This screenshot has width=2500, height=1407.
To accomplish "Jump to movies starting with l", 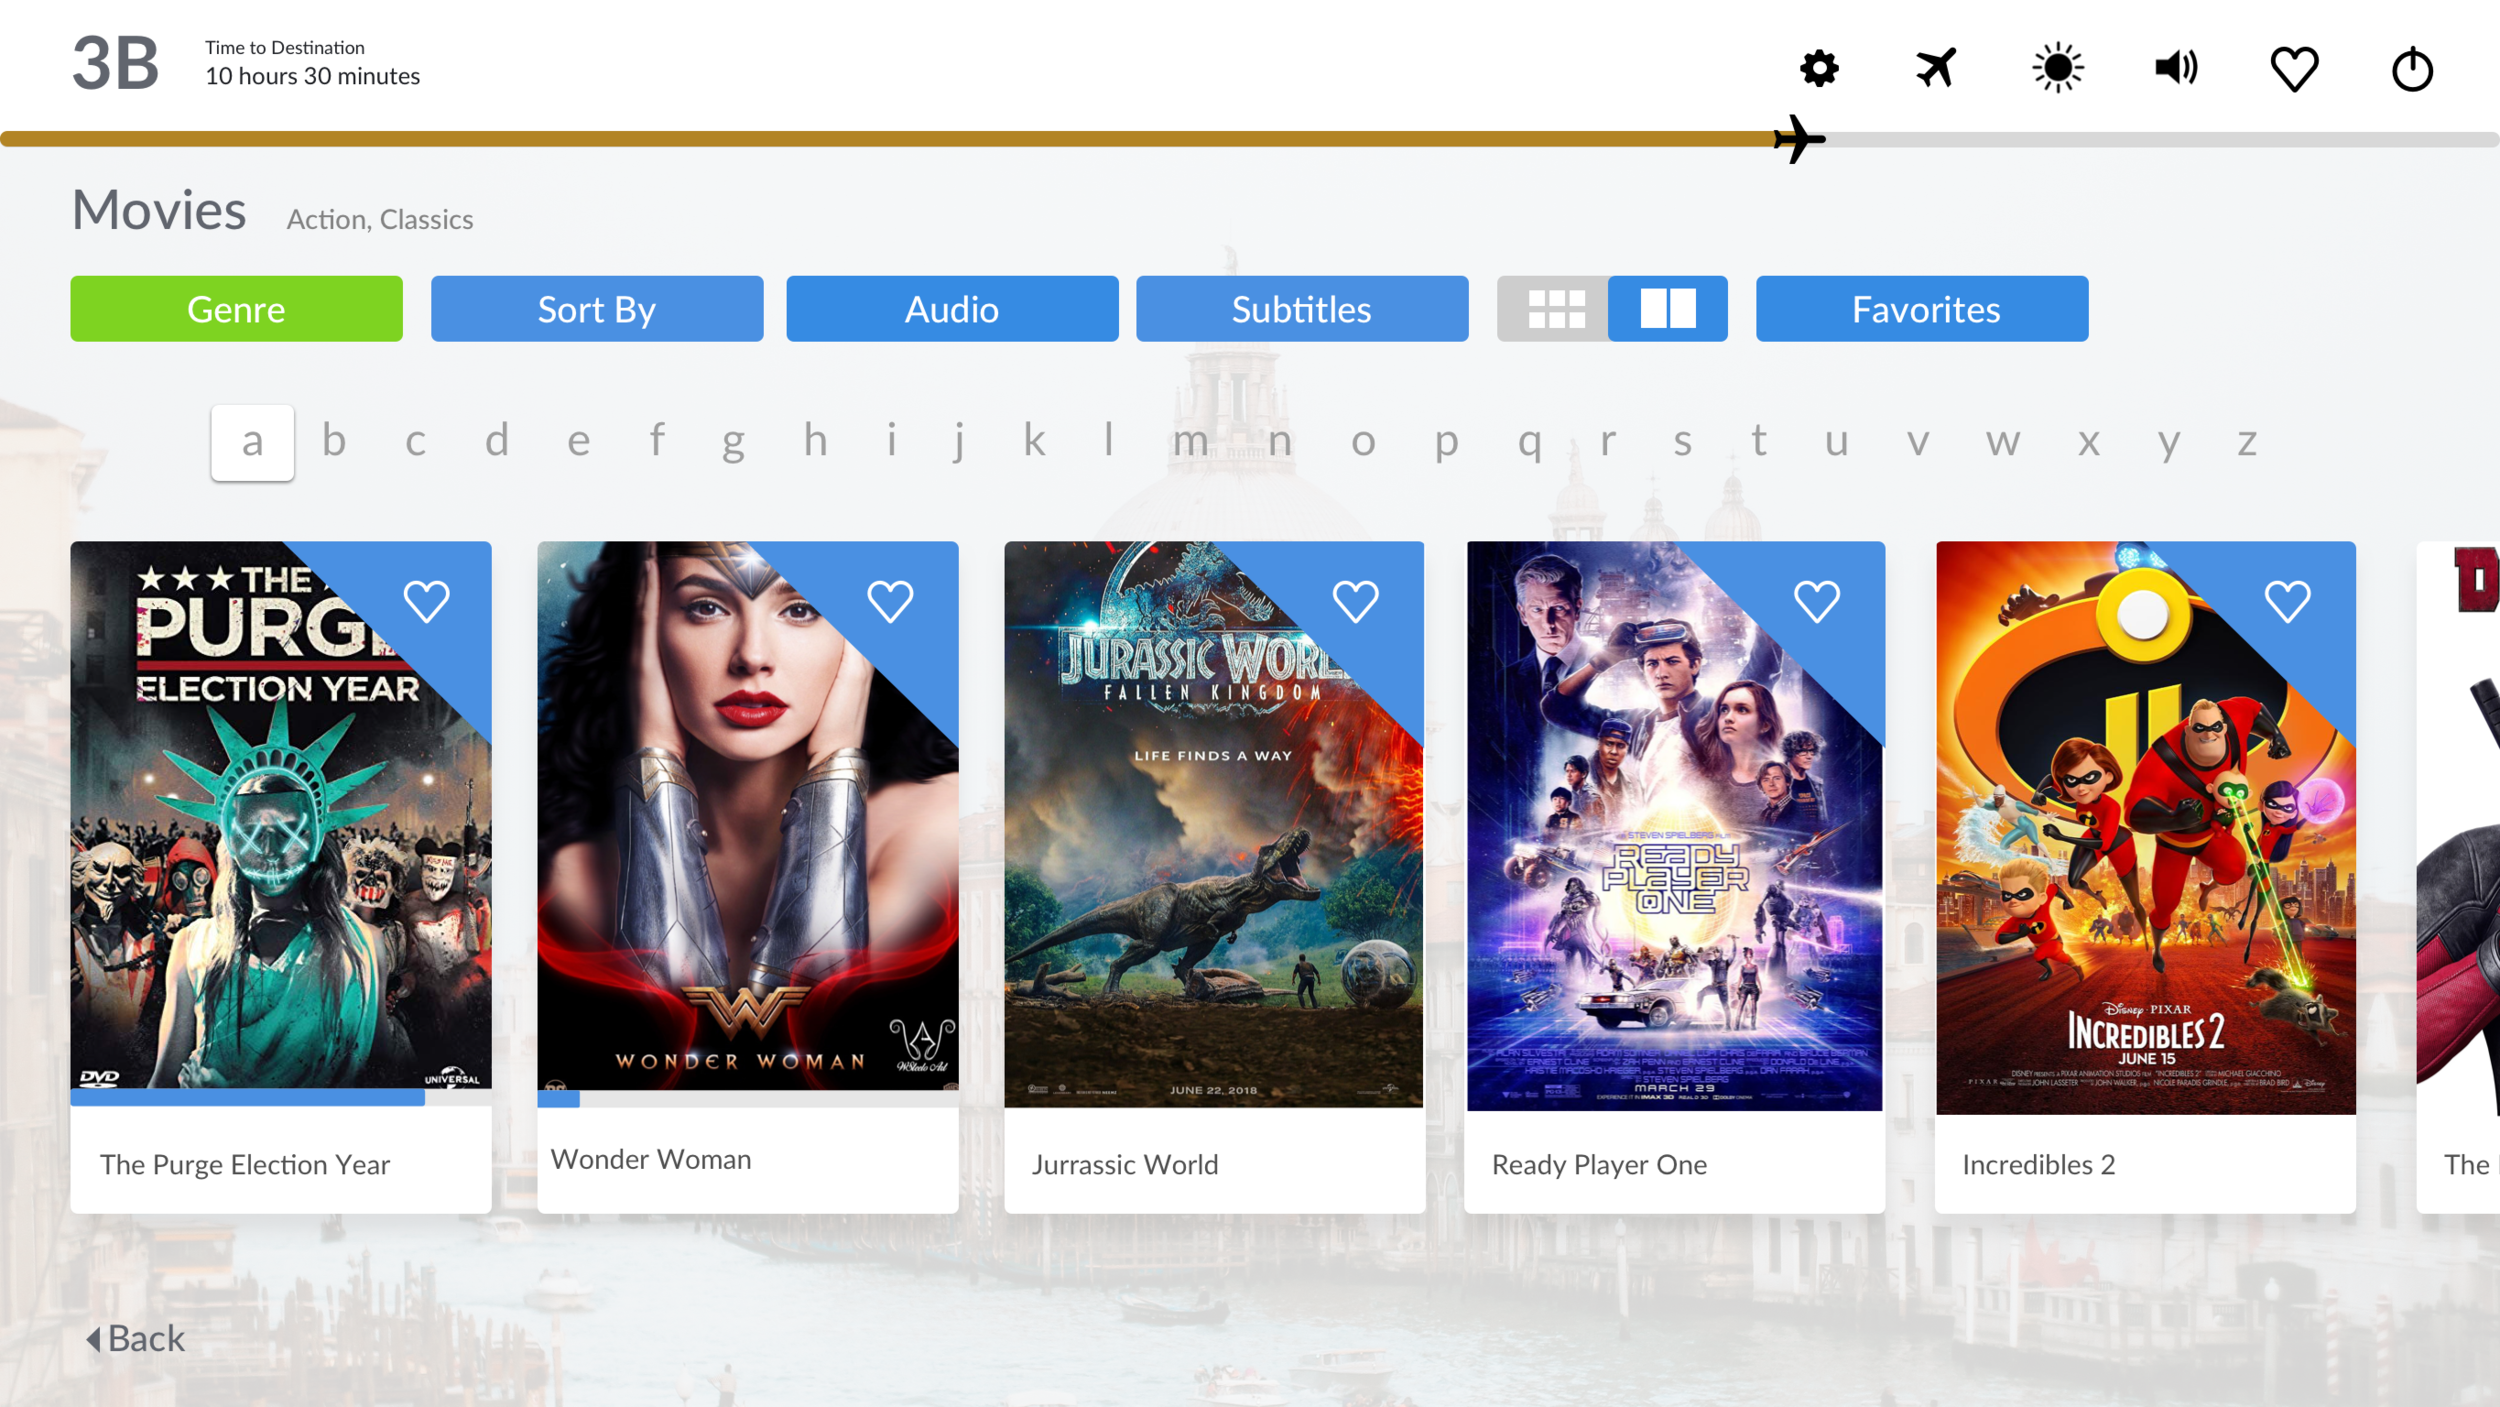I will [1109, 440].
